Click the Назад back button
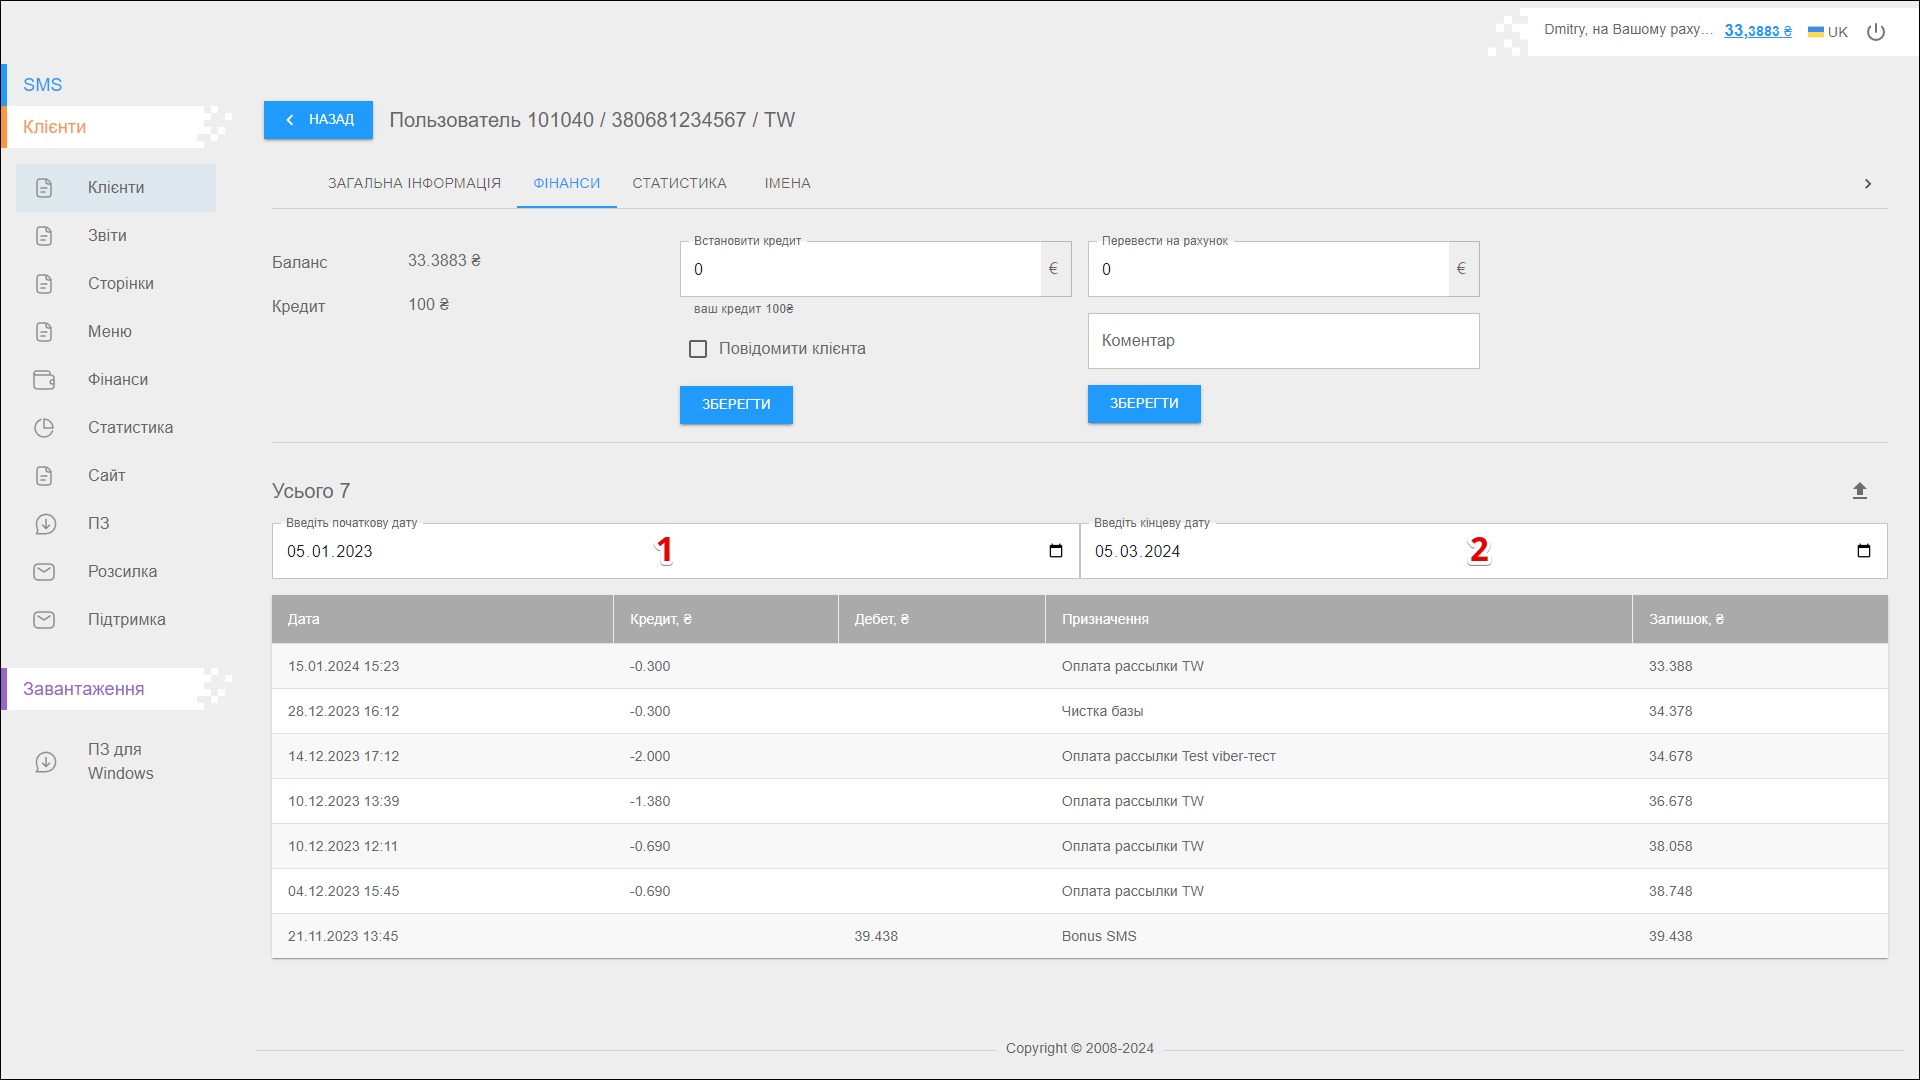This screenshot has height=1080, width=1920. click(318, 120)
